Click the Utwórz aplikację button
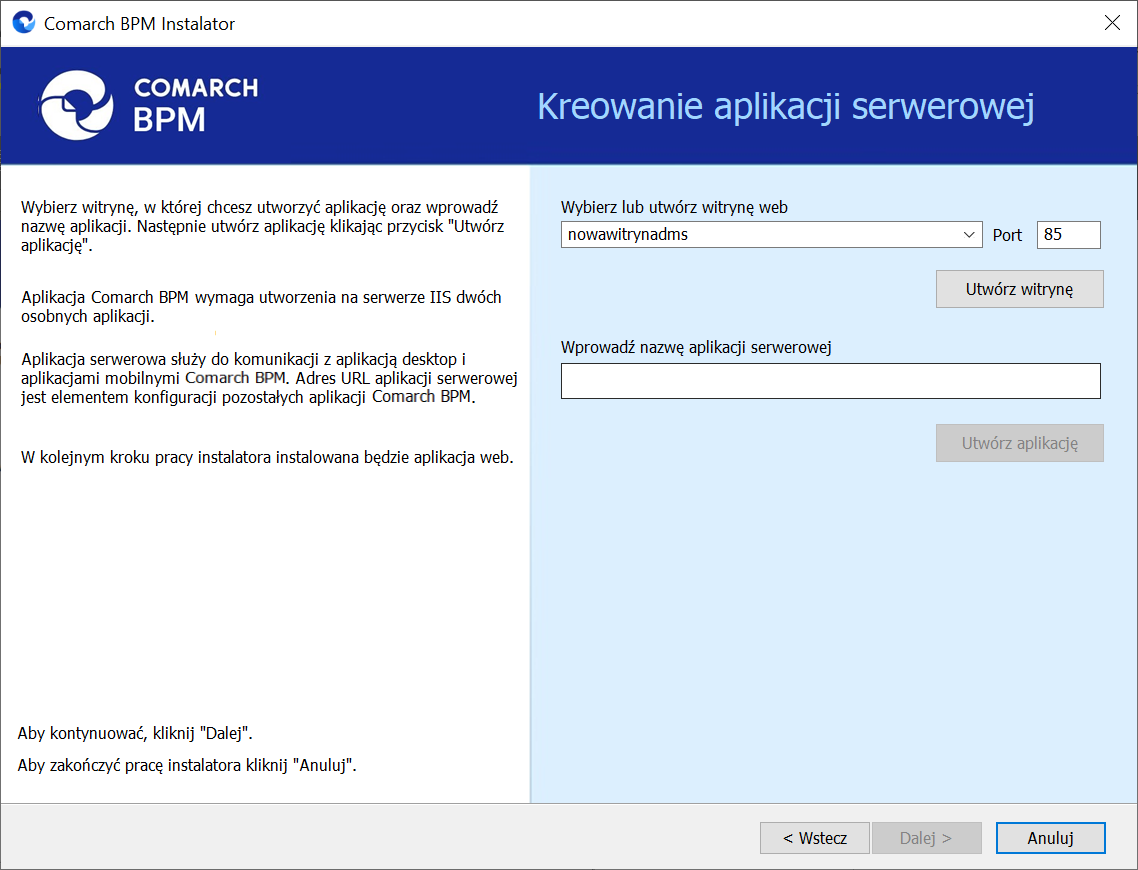 [x=1019, y=443]
